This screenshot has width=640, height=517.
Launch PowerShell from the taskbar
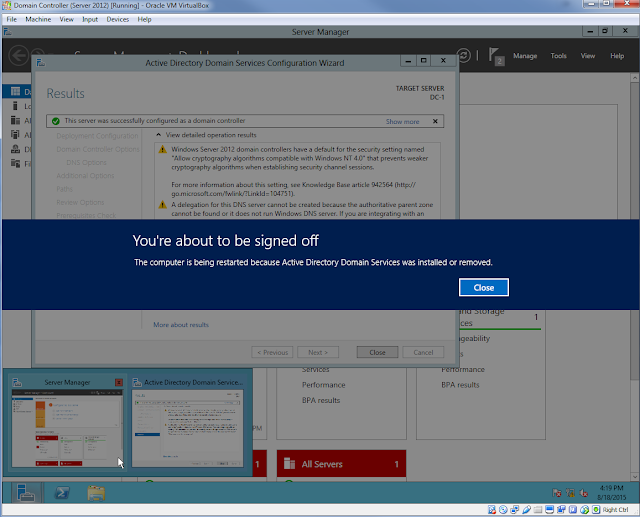tap(62, 493)
